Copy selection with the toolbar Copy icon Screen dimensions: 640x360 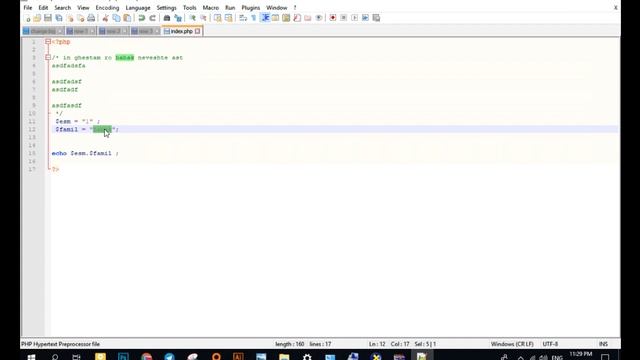(116, 18)
